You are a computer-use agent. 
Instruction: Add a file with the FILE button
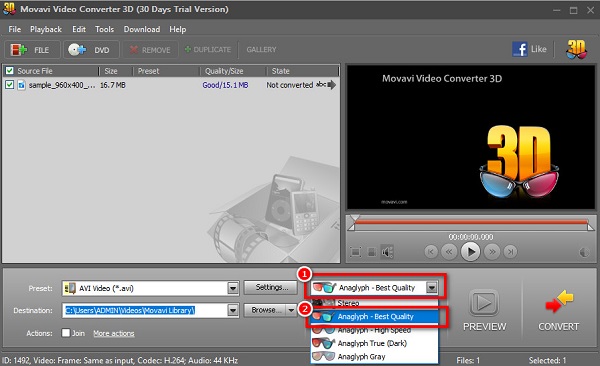[x=32, y=50]
